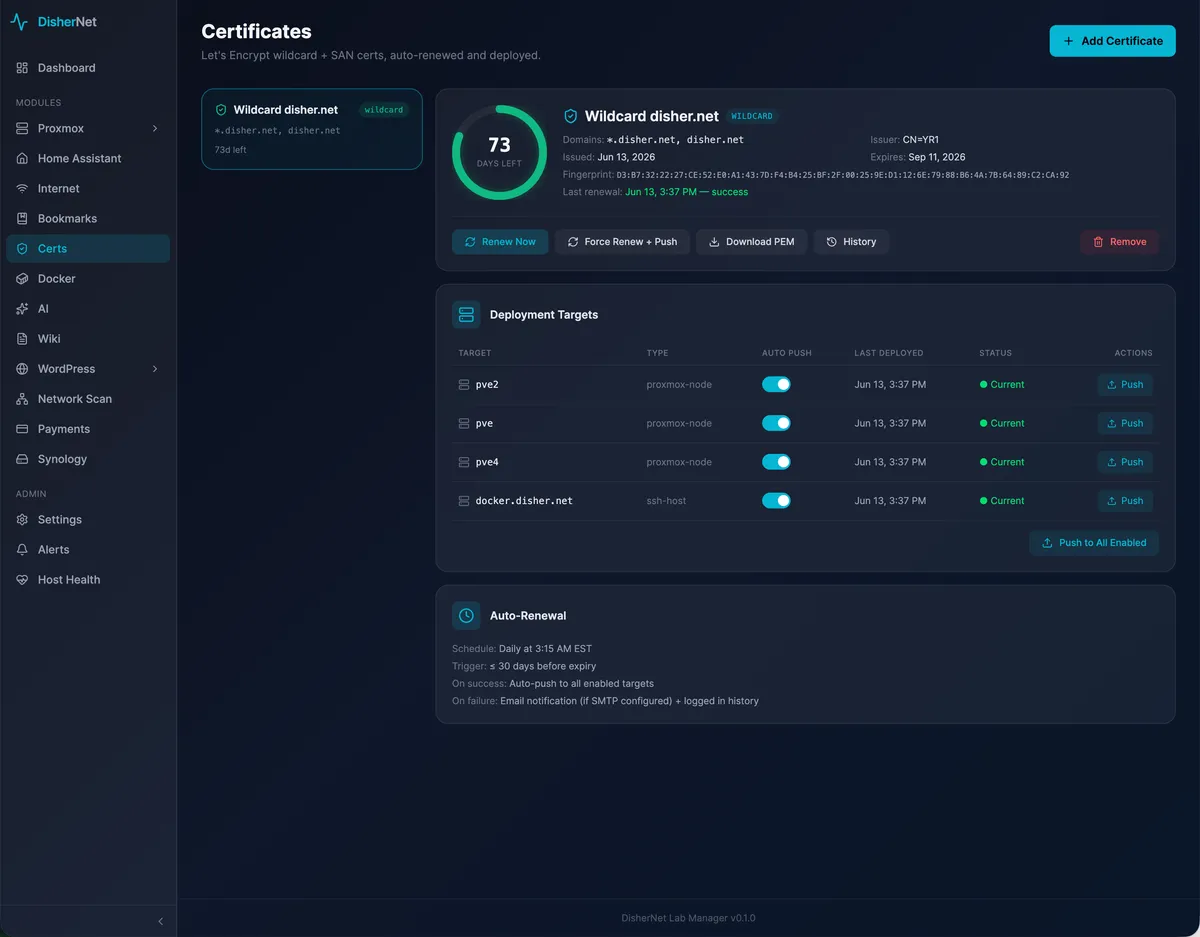Click the Settings gear icon
This screenshot has height=937, width=1200.
[x=22, y=519]
